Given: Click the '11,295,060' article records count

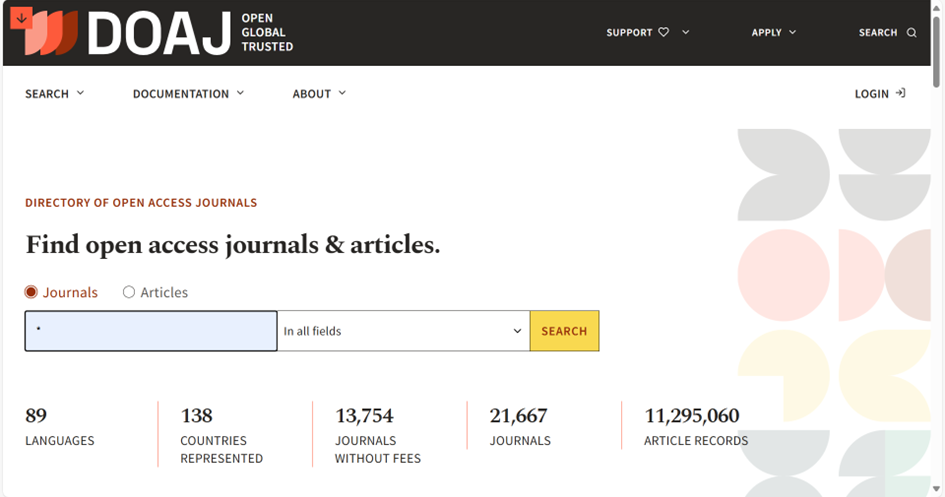Looking at the screenshot, I should [692, 416].
